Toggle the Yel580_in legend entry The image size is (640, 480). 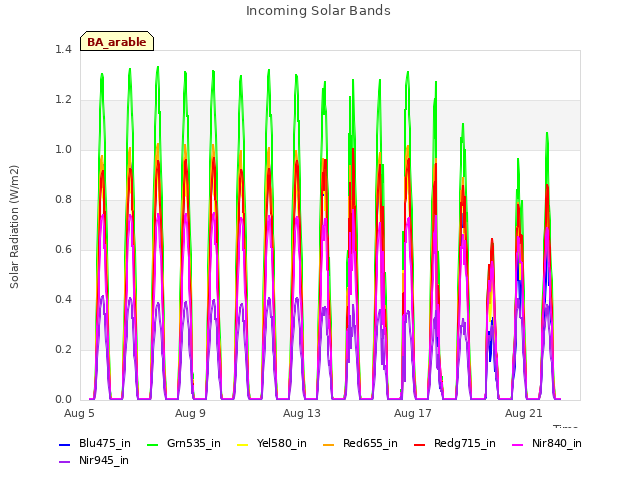[x=272, y=444]
